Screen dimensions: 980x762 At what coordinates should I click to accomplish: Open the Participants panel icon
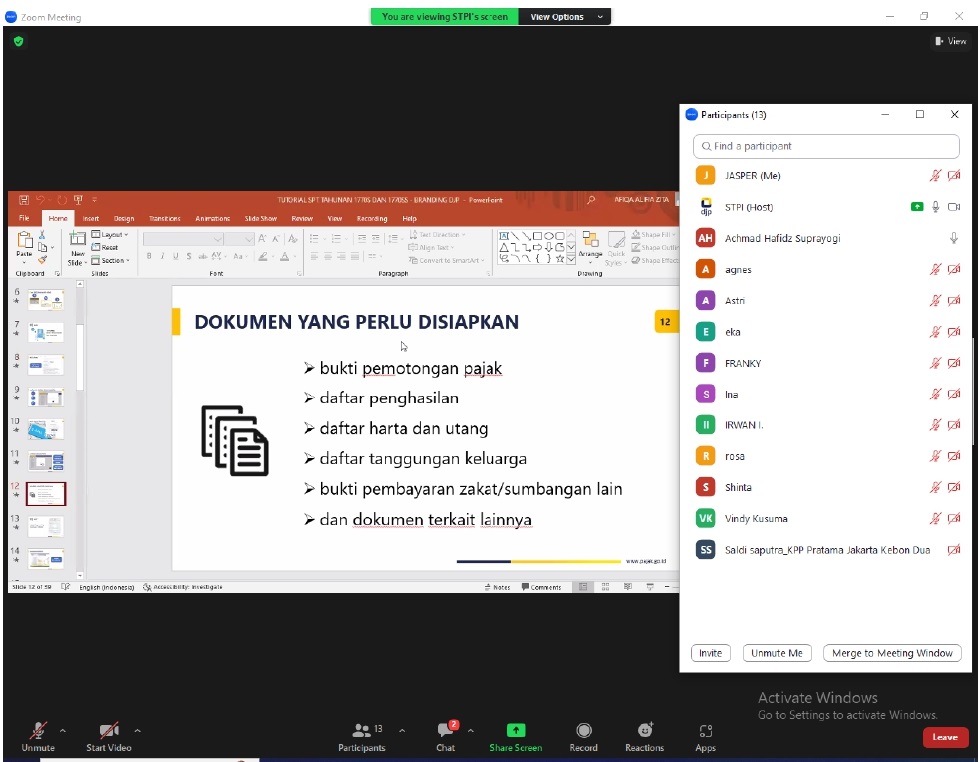361,731
